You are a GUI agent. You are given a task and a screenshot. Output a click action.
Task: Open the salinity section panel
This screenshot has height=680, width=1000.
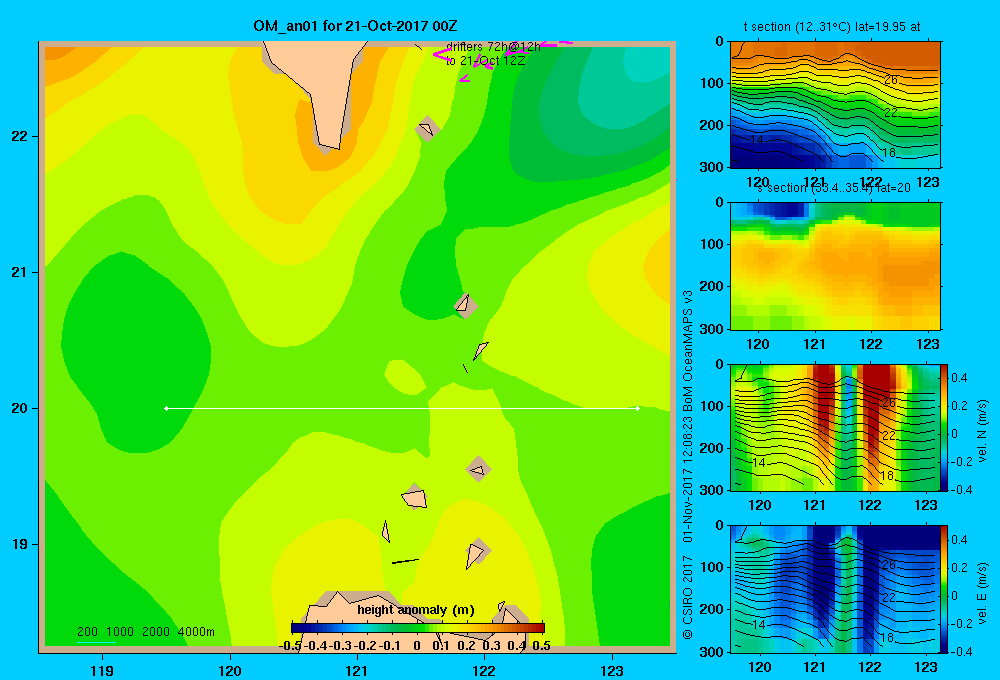(835, 266)
